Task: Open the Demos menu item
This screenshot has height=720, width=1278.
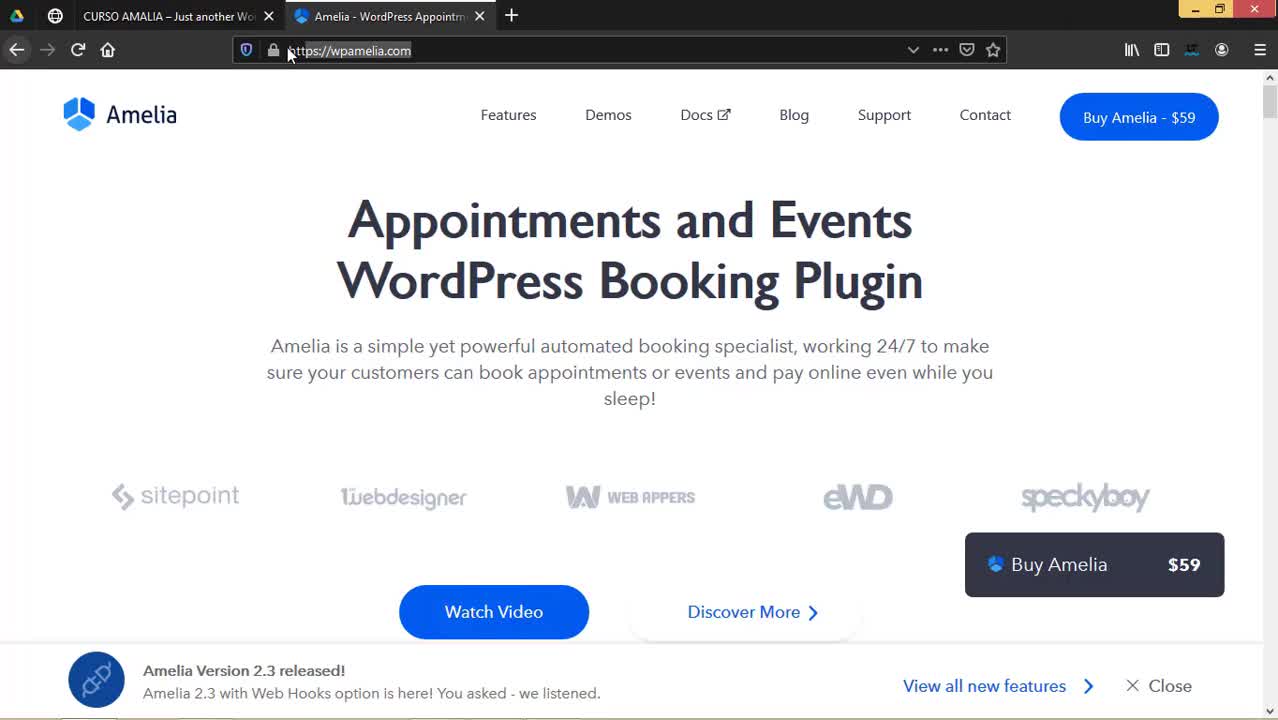Action: pyautogui.click(x=608, y=115)
